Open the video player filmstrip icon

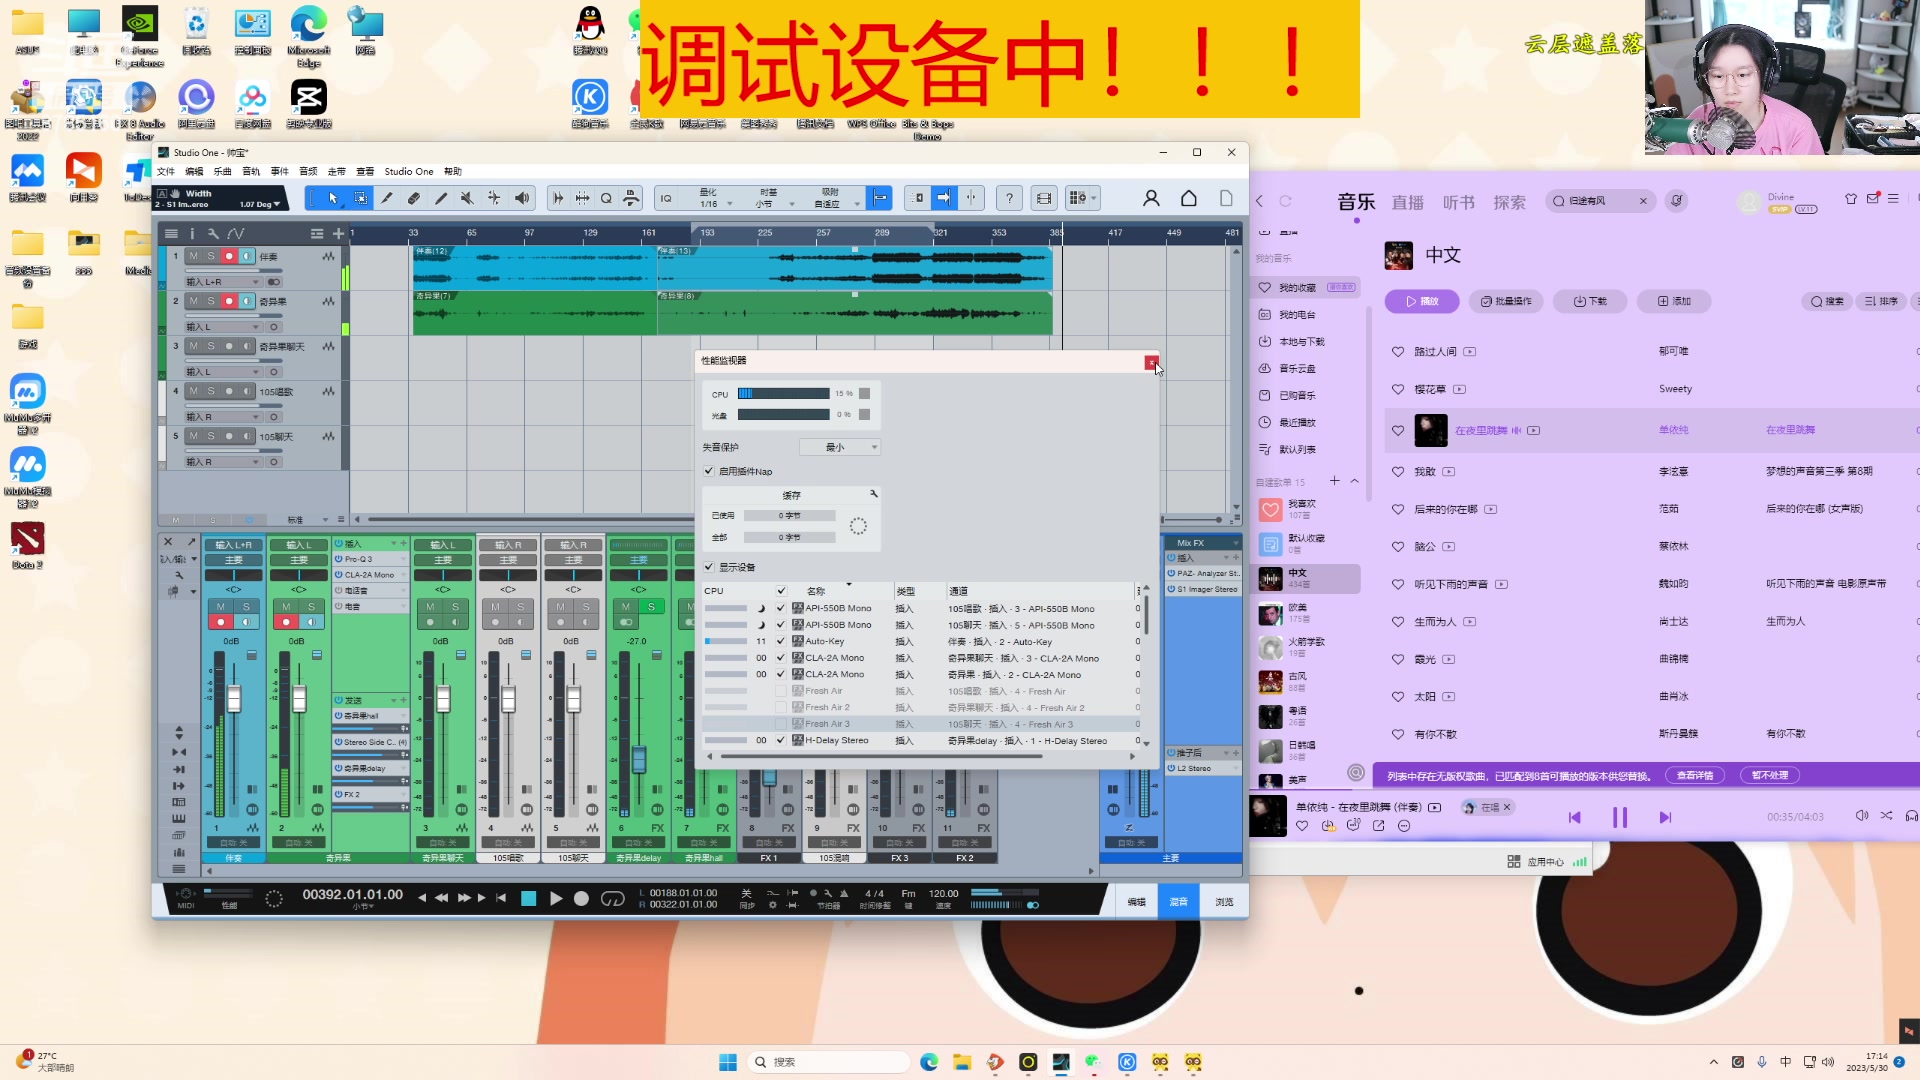pyautogui.click(x=1044, y=198)
